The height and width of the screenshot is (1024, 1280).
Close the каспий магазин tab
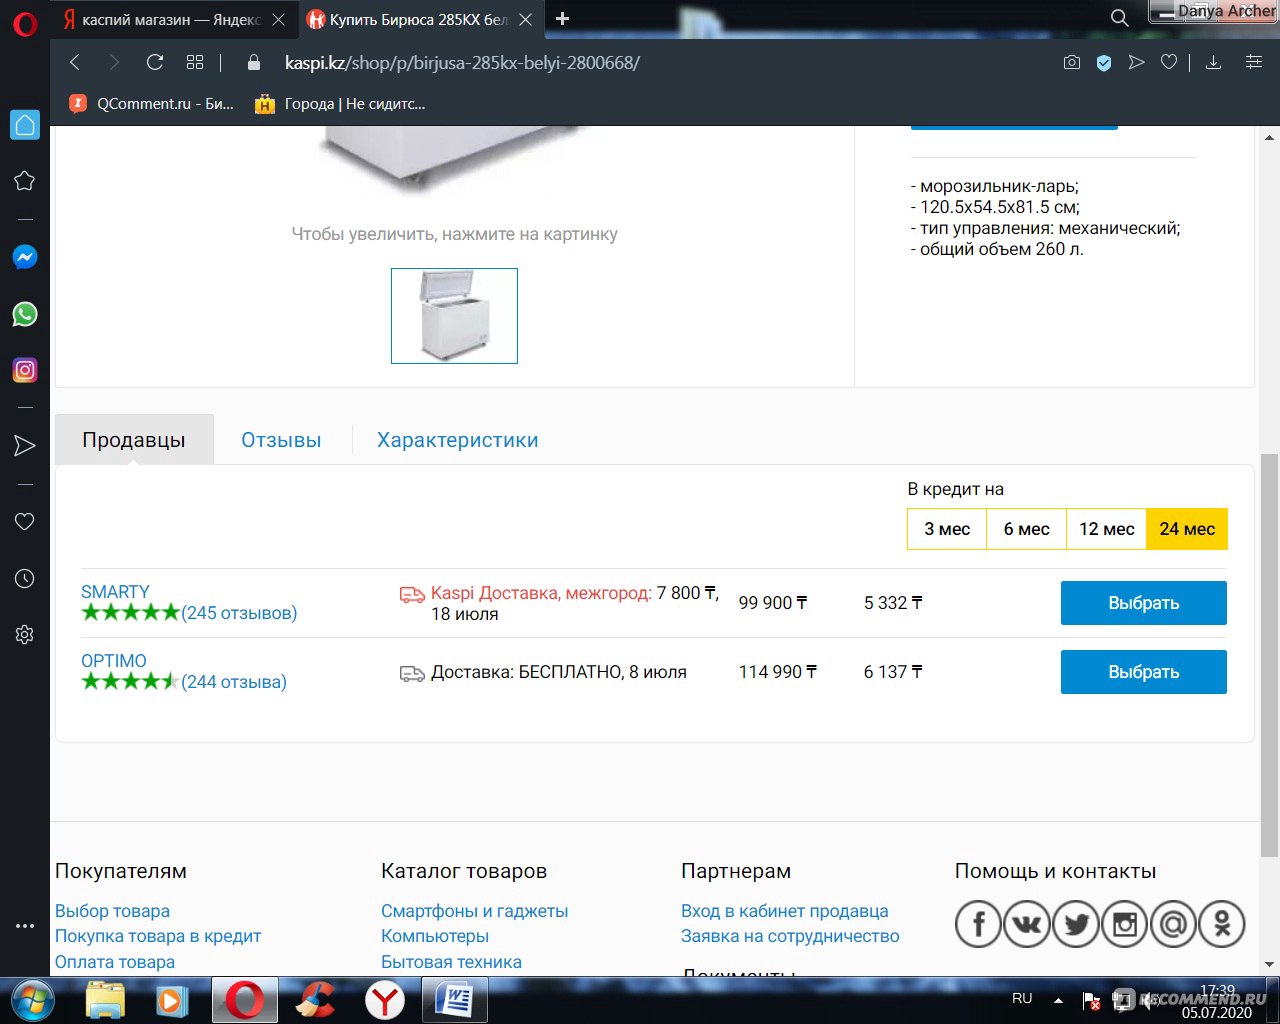[278, 19]
